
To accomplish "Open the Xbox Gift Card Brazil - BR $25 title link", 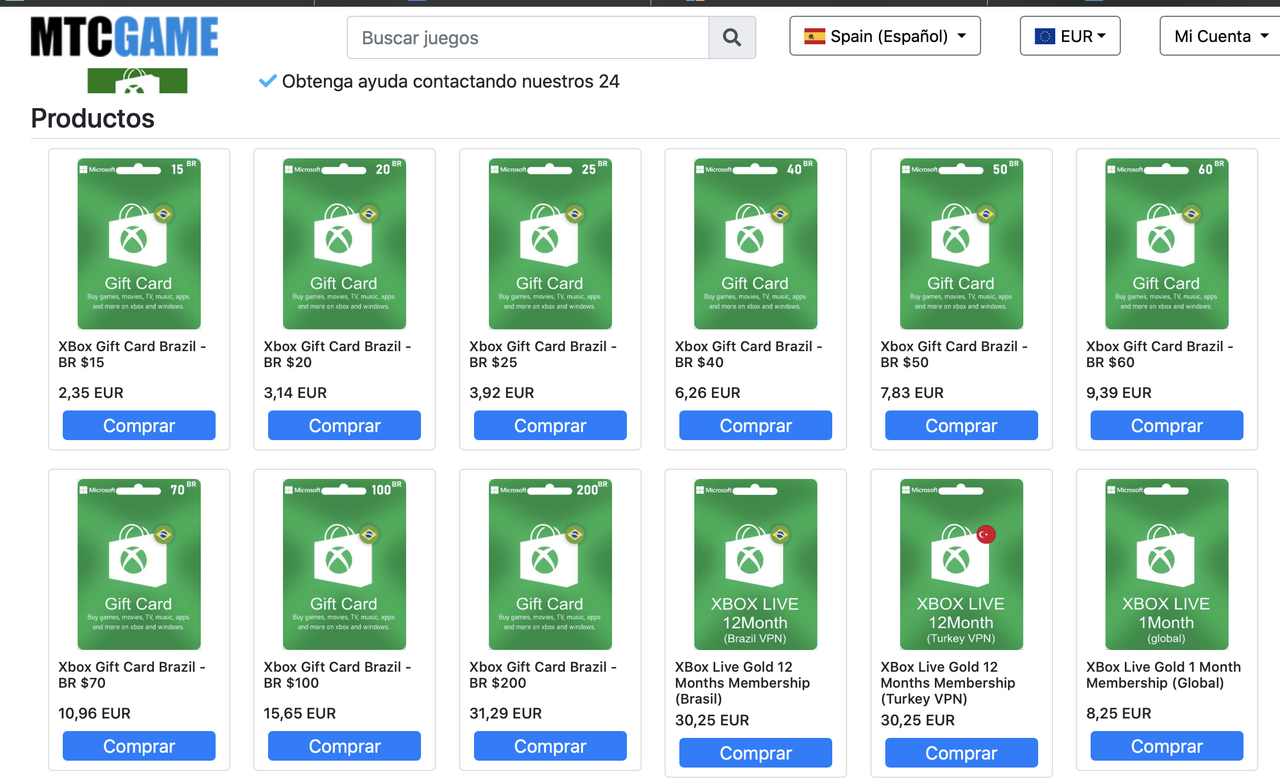I will [x=543, y=354].
